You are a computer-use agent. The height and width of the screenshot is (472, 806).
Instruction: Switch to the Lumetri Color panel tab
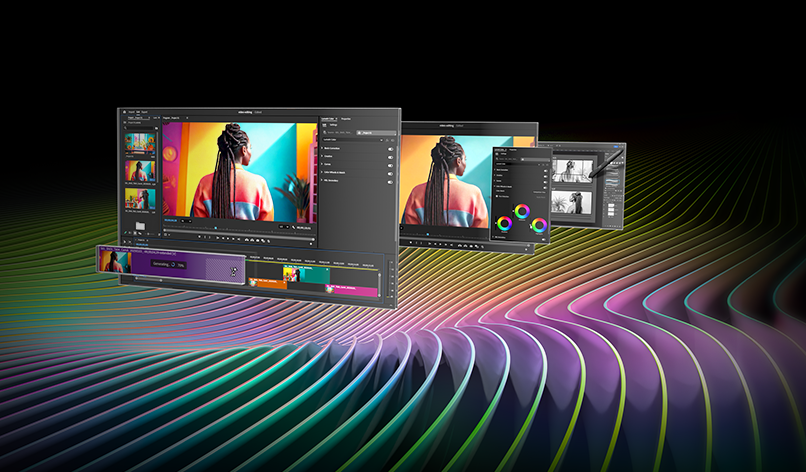click(x=329, y=119)
